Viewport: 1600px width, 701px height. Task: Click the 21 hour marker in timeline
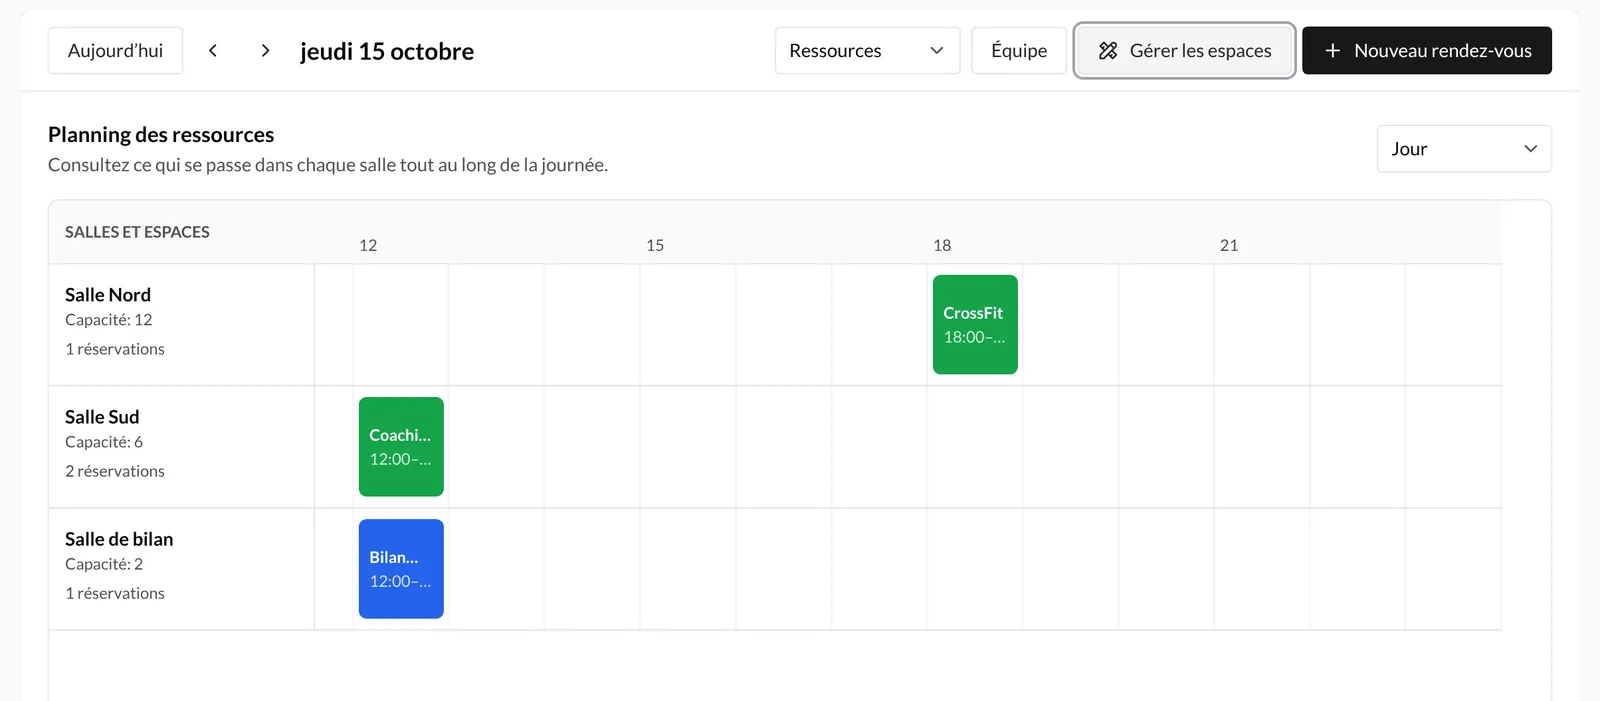point(1229,245)
